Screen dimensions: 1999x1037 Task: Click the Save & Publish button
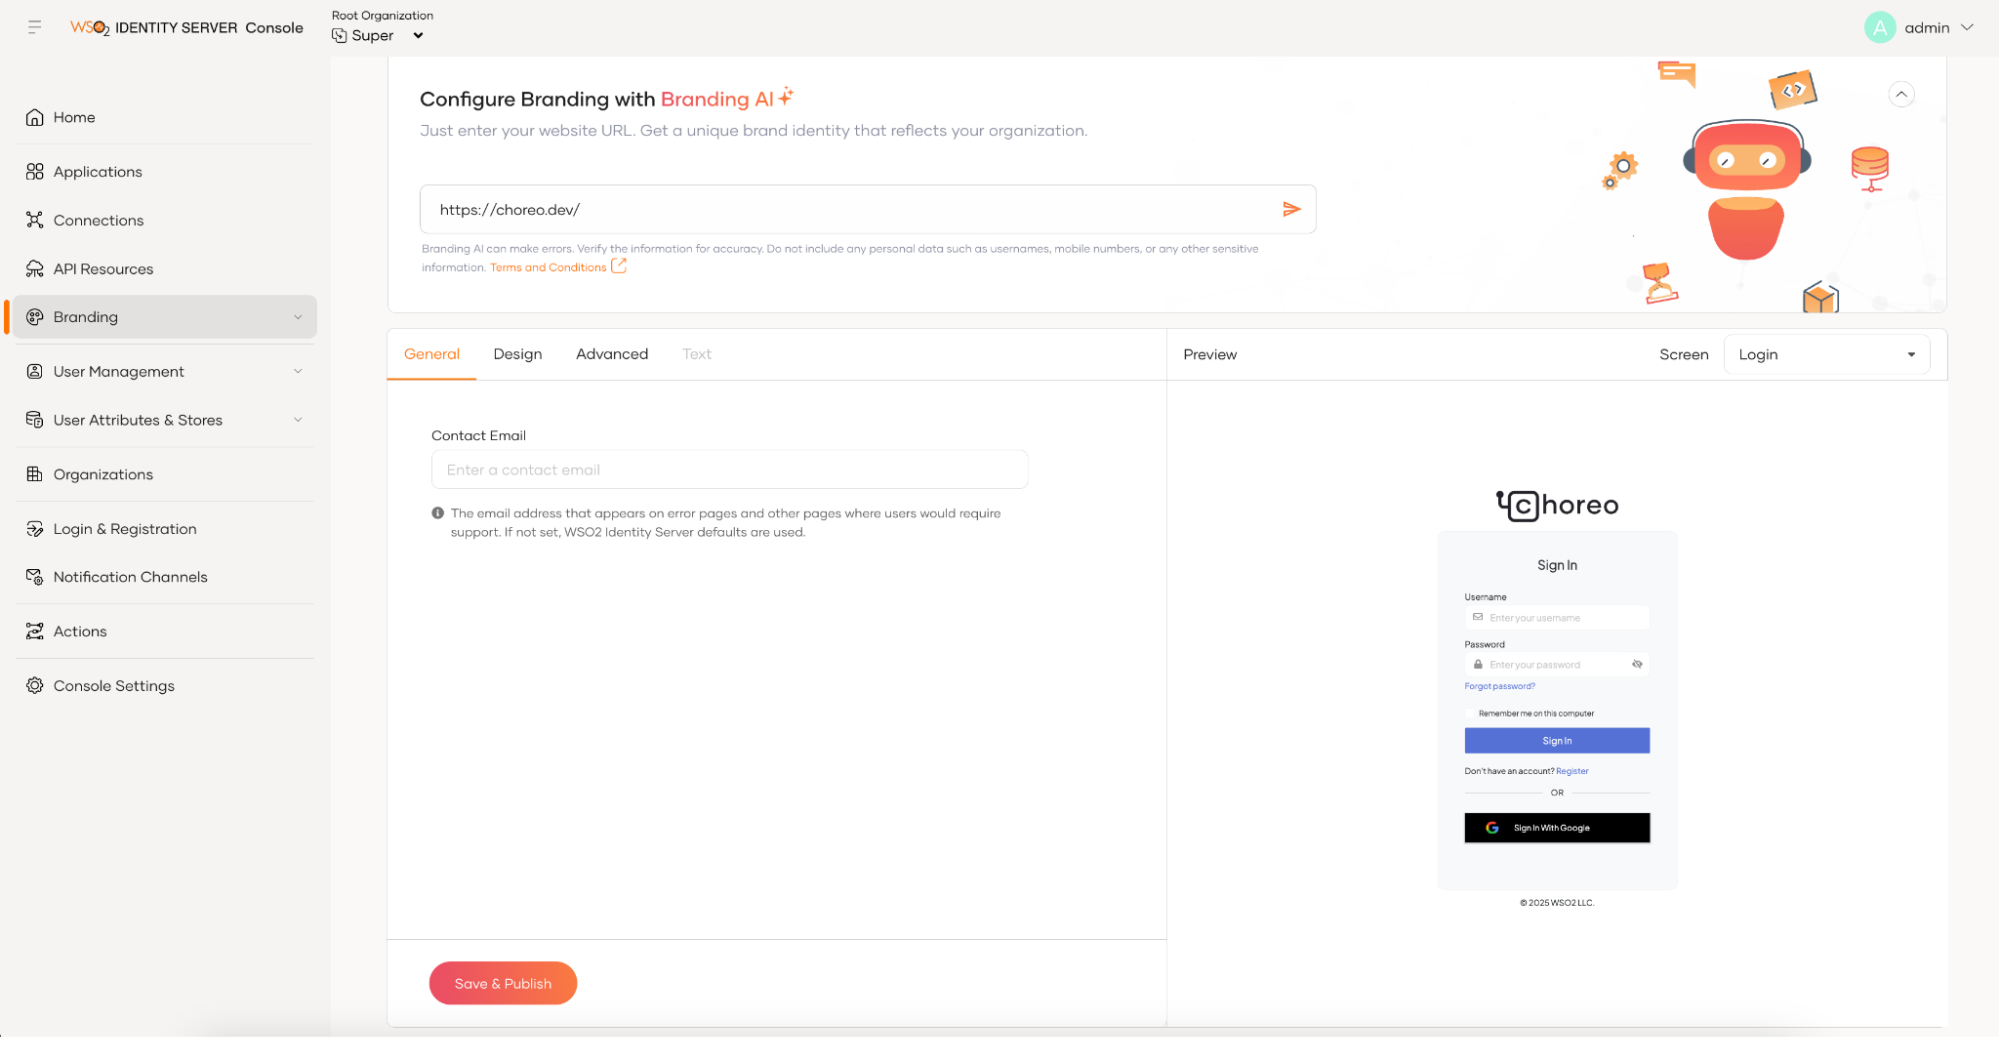click(x=503, y=983)
